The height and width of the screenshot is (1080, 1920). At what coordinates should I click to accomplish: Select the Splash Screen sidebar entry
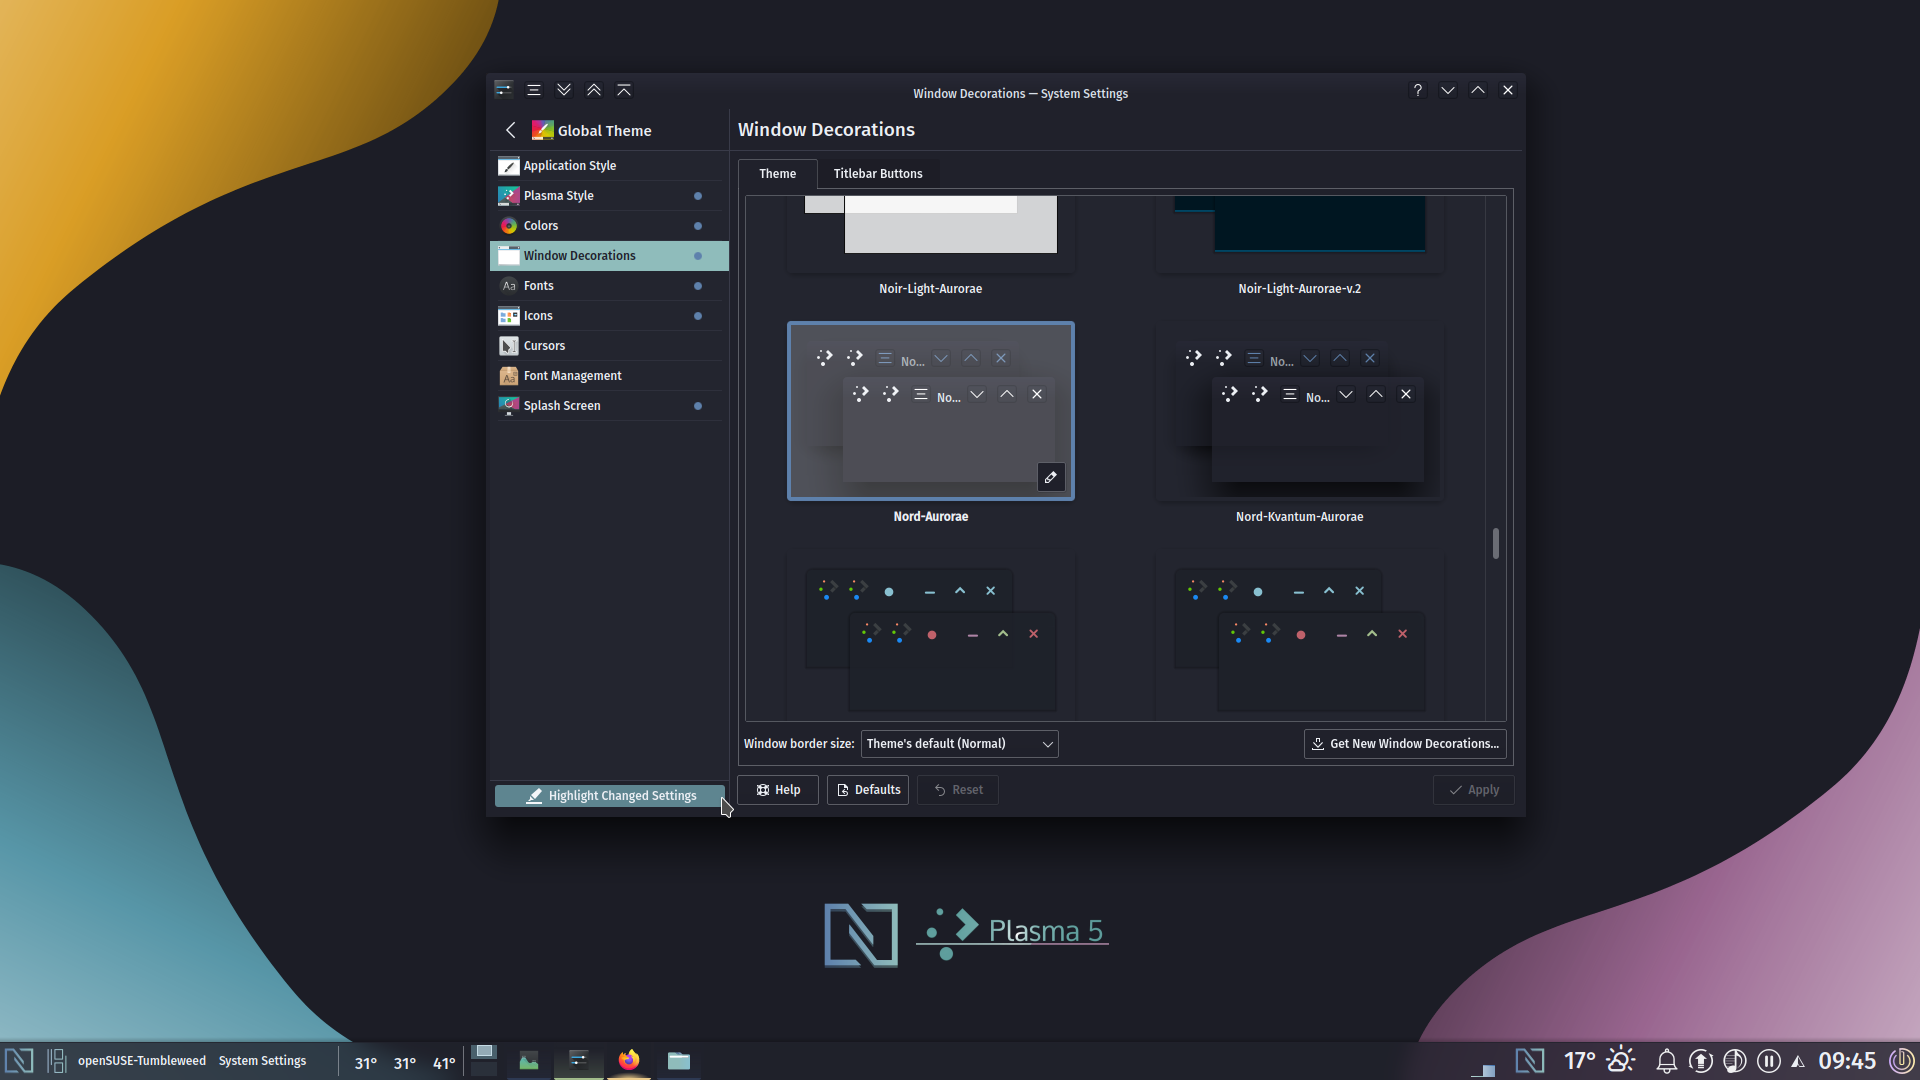point(609,406)
